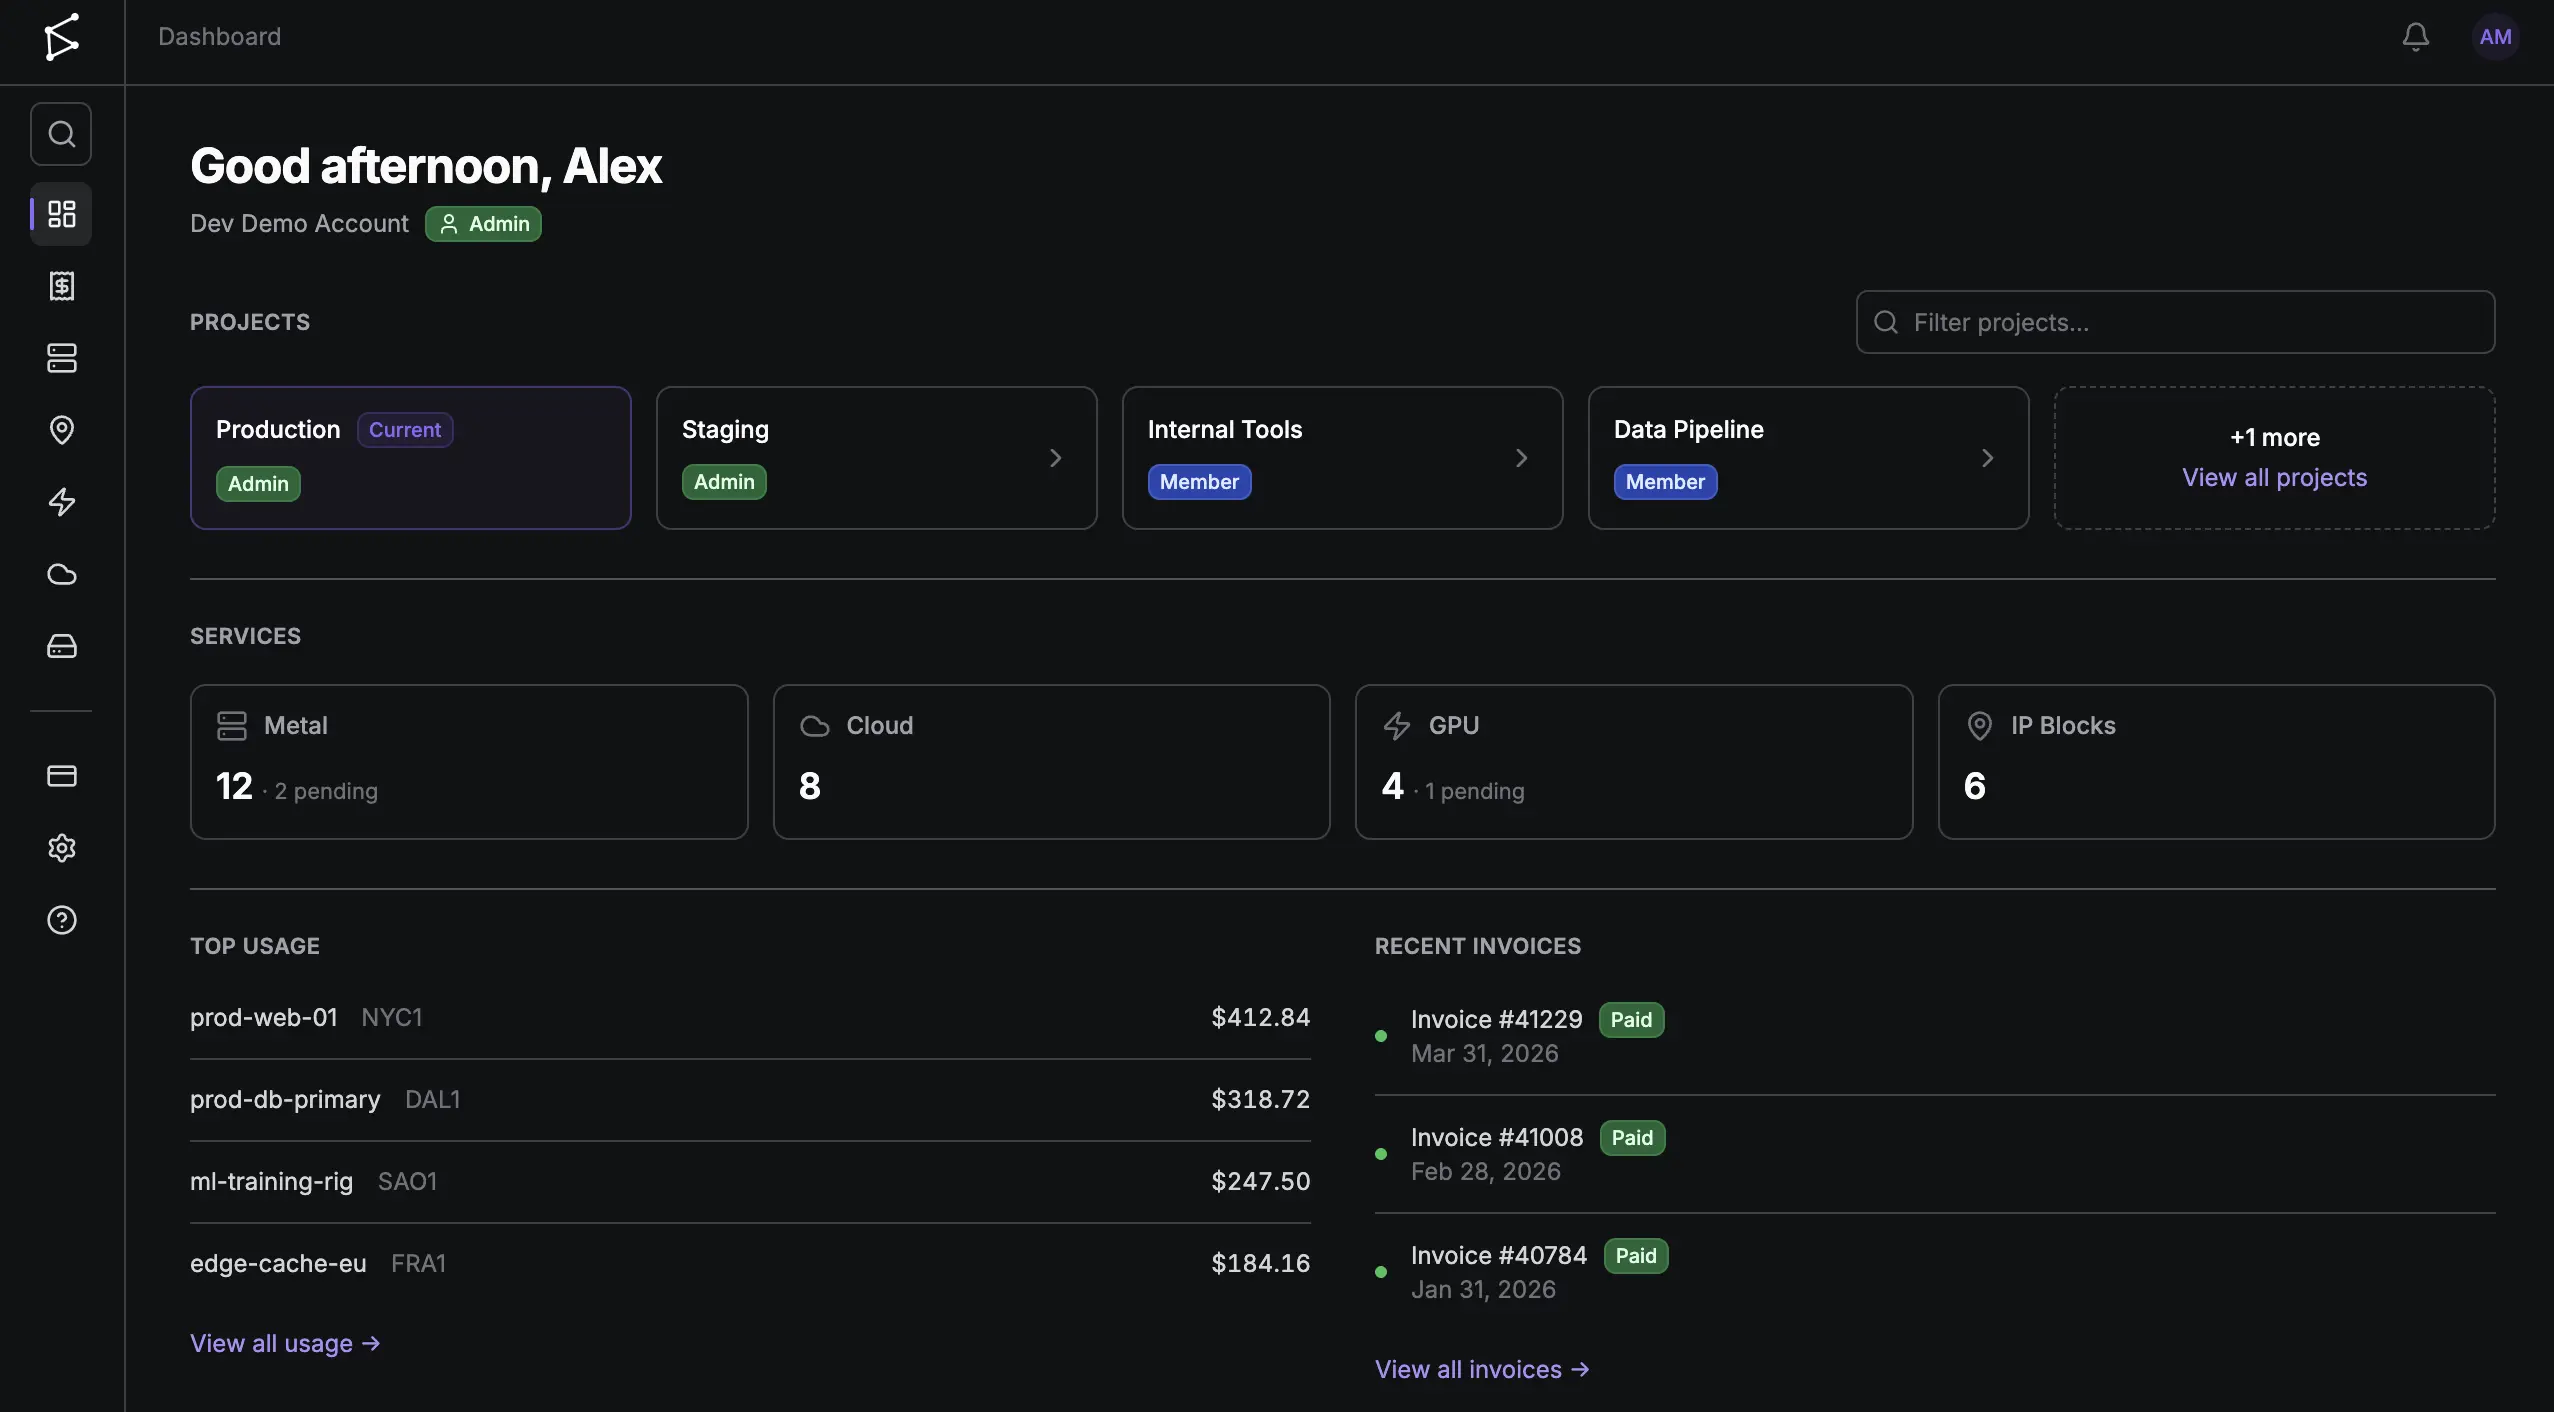Screen dimensions: 2554x1412
Task: Open the notifications bell
Action: pos(2416,37)
